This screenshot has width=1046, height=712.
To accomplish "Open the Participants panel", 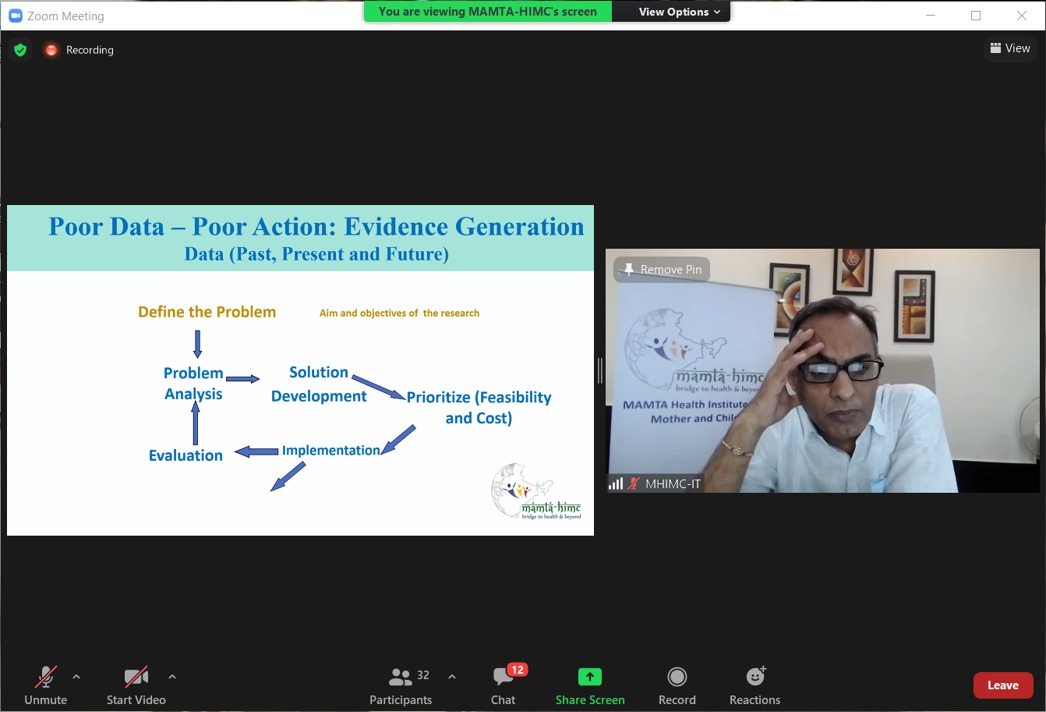I will point(401,686).
